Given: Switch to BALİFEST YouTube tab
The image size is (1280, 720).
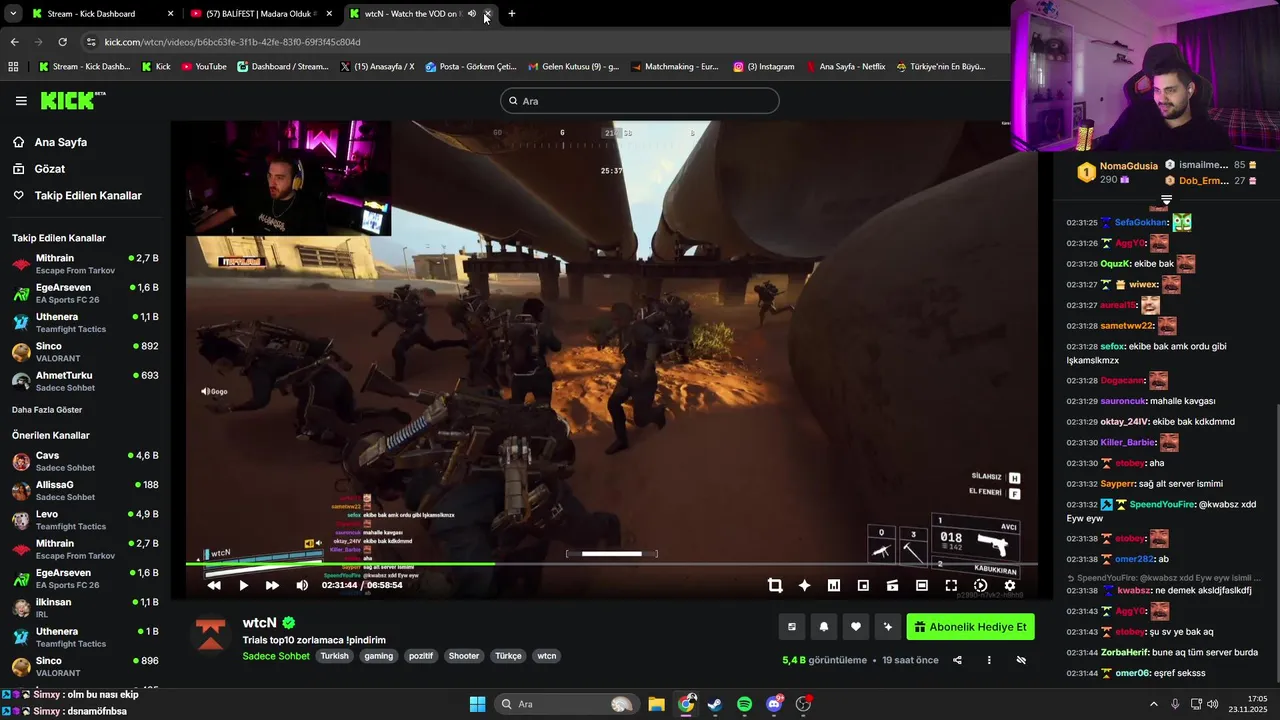Looking at the screenshot, I should coord(260,14).
